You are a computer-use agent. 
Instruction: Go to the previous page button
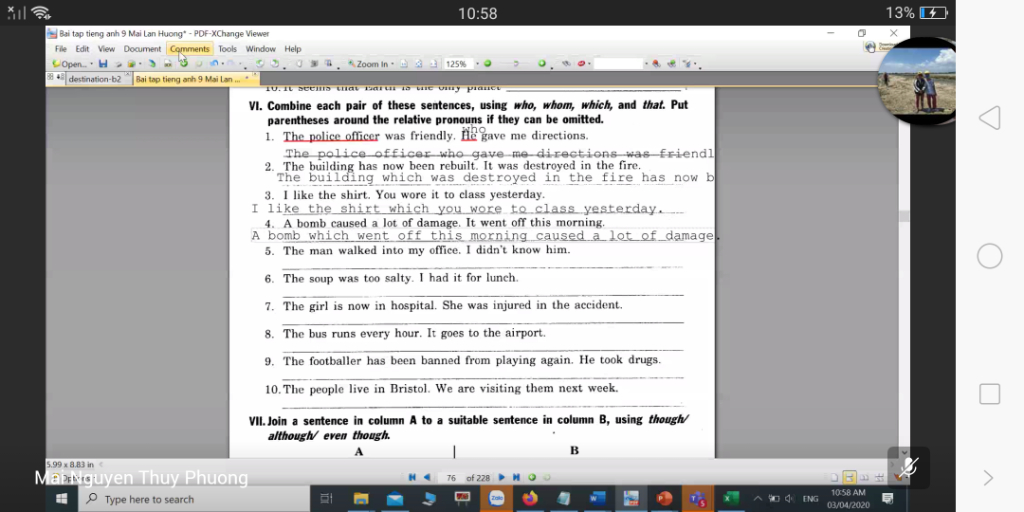427,477
